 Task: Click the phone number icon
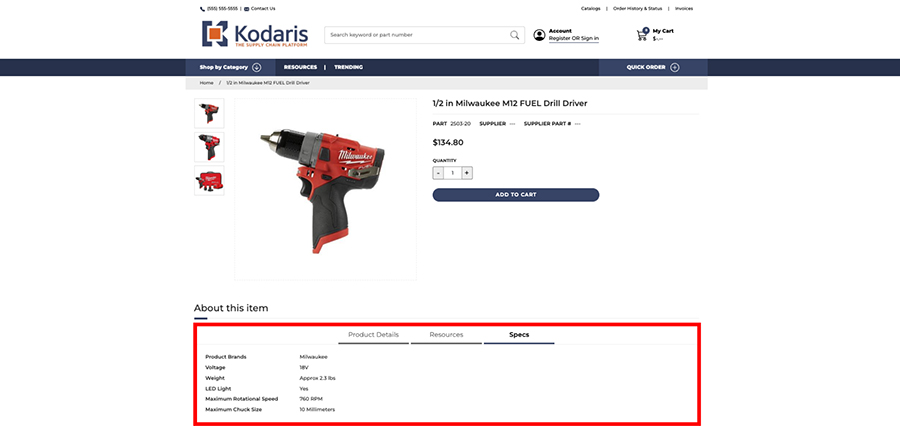202,9
